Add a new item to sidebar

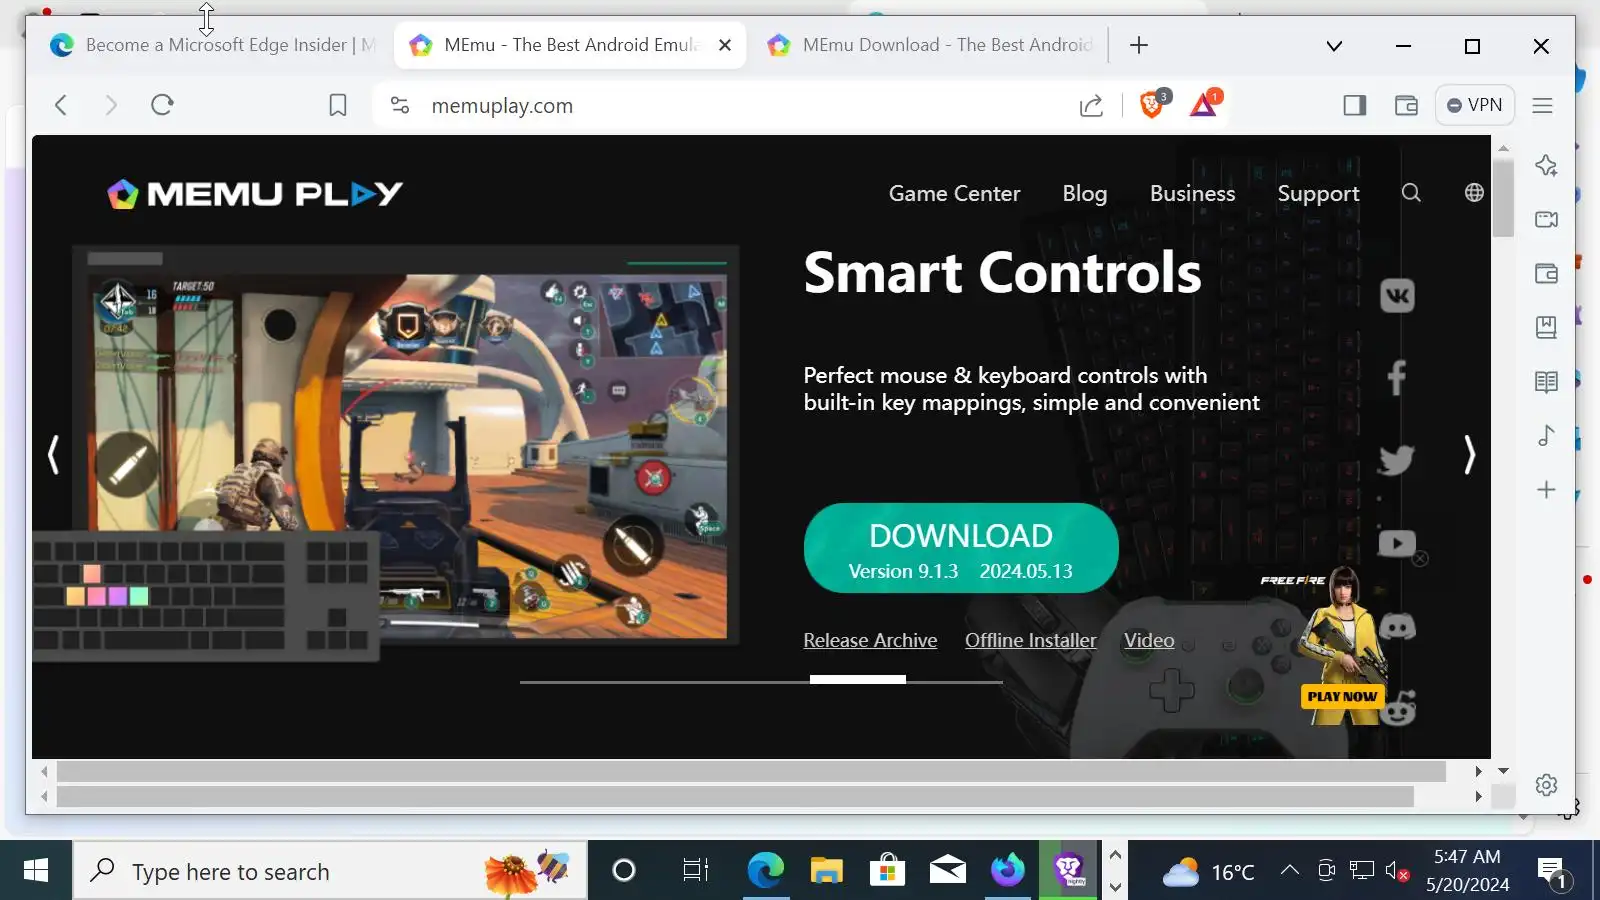point(1546,489)
